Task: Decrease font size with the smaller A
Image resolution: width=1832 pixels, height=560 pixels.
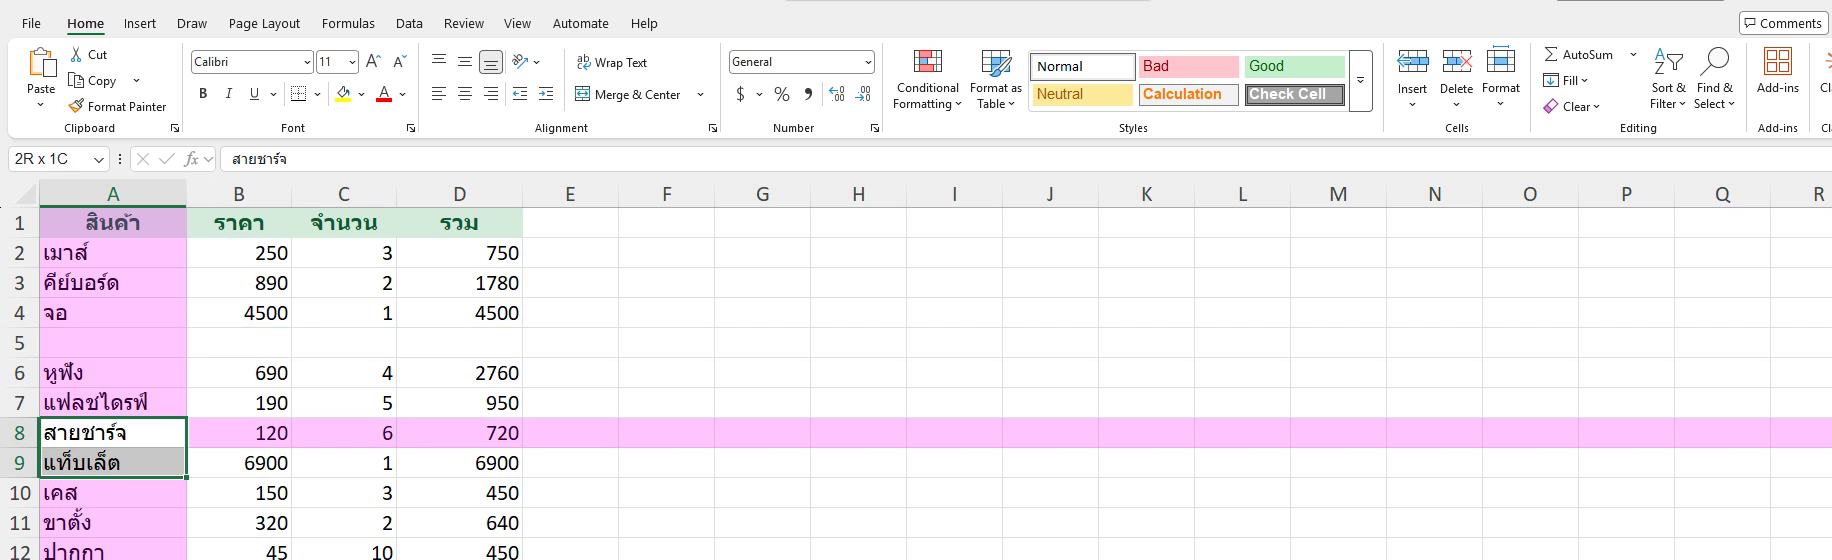Action: click(x=399, y=62)
